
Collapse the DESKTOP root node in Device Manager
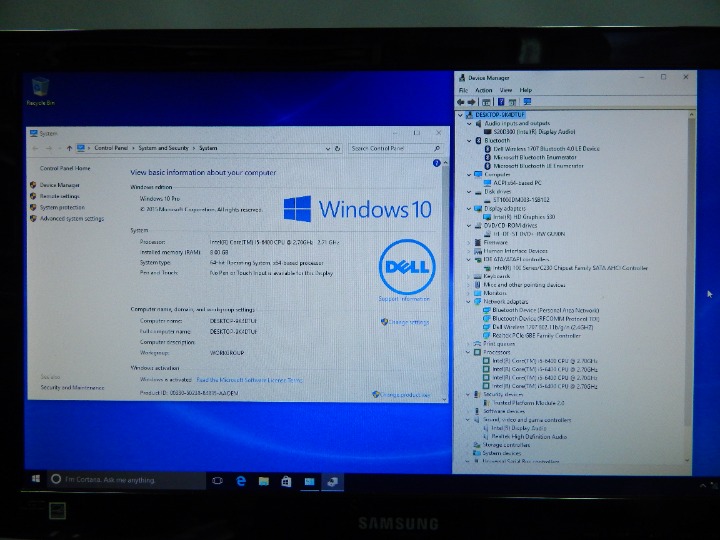(460, 115)
